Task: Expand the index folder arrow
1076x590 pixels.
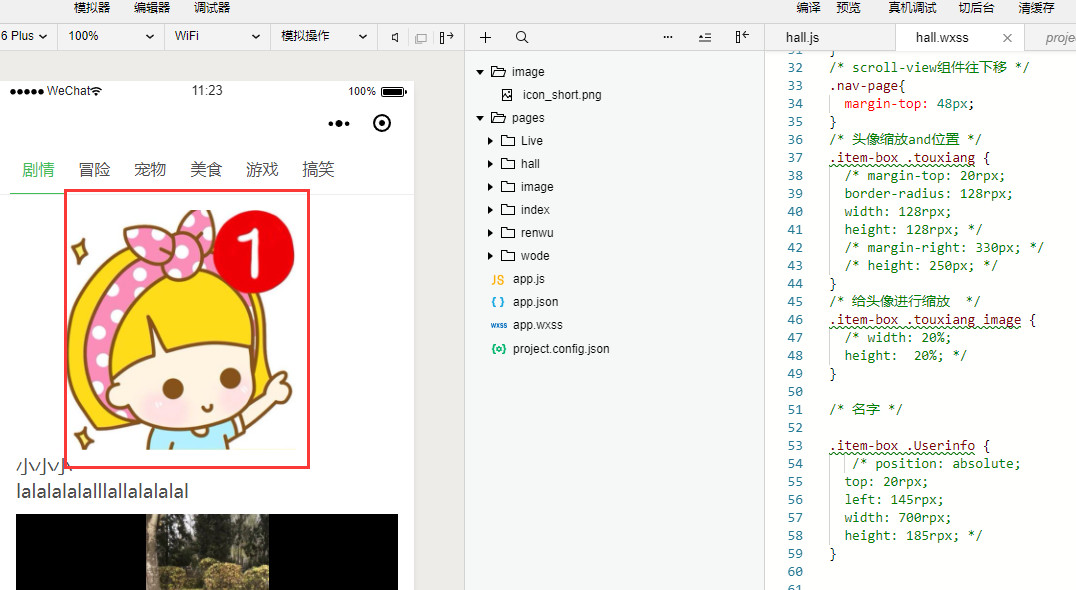Action: (x=490, y=210)
